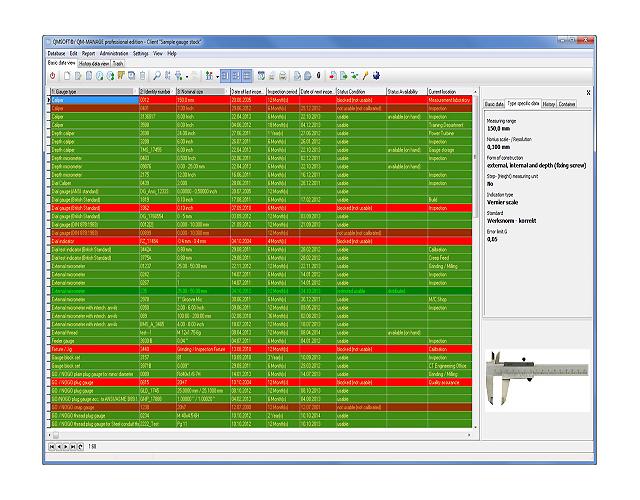Open dropdown arrow next to filter icon

point(187,76)
